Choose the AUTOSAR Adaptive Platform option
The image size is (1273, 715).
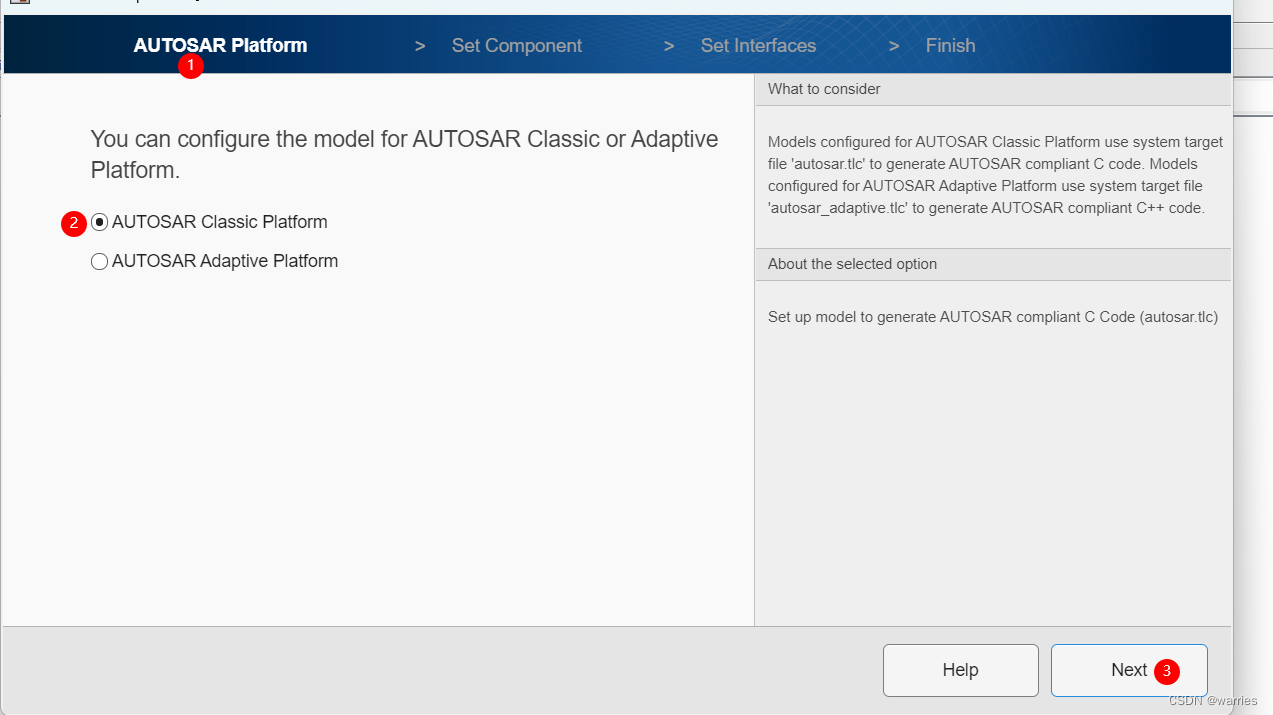click(99, 261)
